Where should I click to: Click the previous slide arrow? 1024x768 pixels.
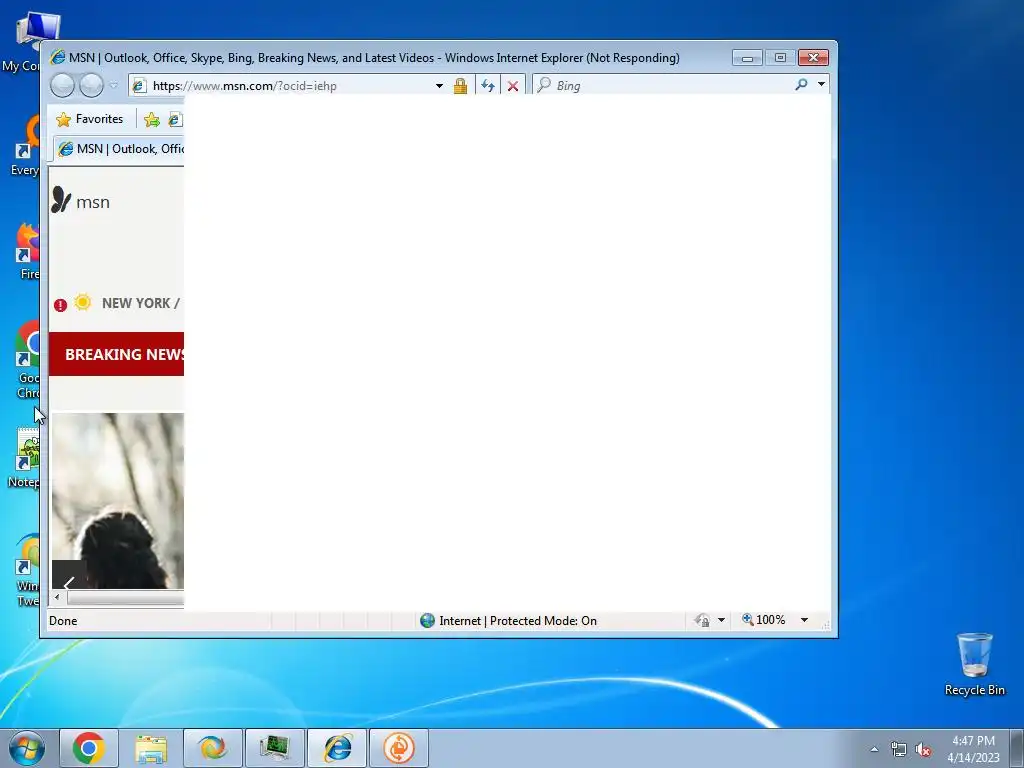[69, 577]
